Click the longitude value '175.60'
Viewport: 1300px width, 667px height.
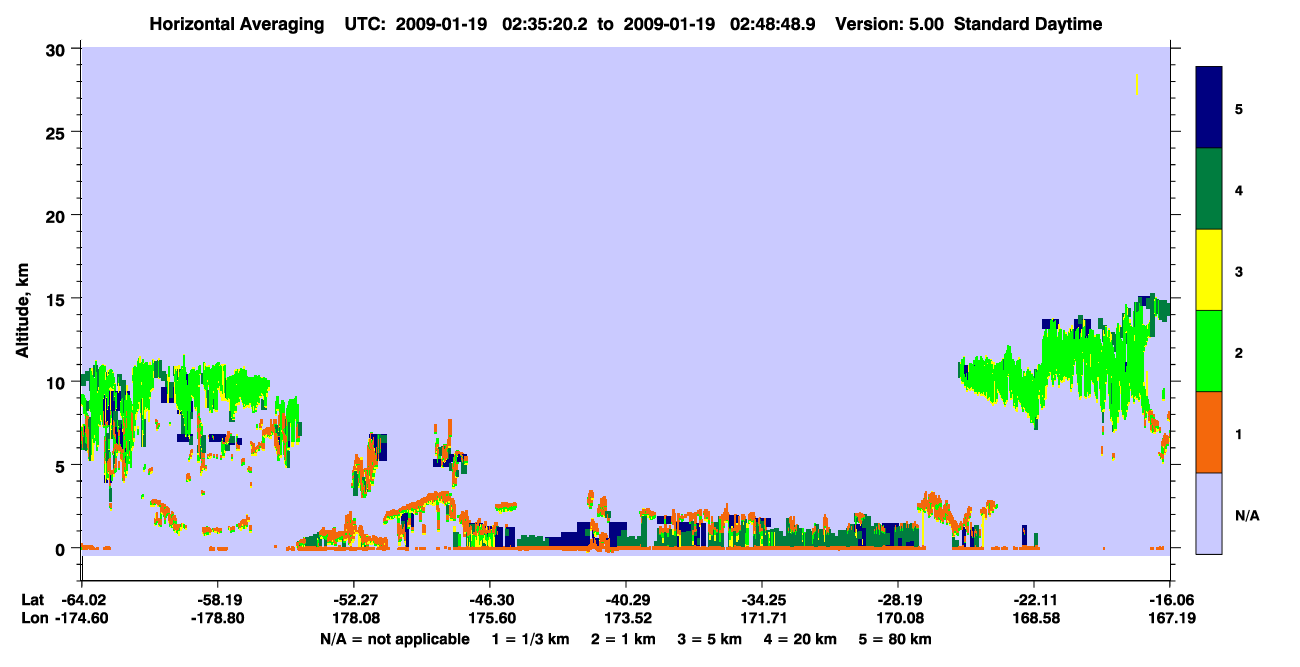[x=490, y=619]
